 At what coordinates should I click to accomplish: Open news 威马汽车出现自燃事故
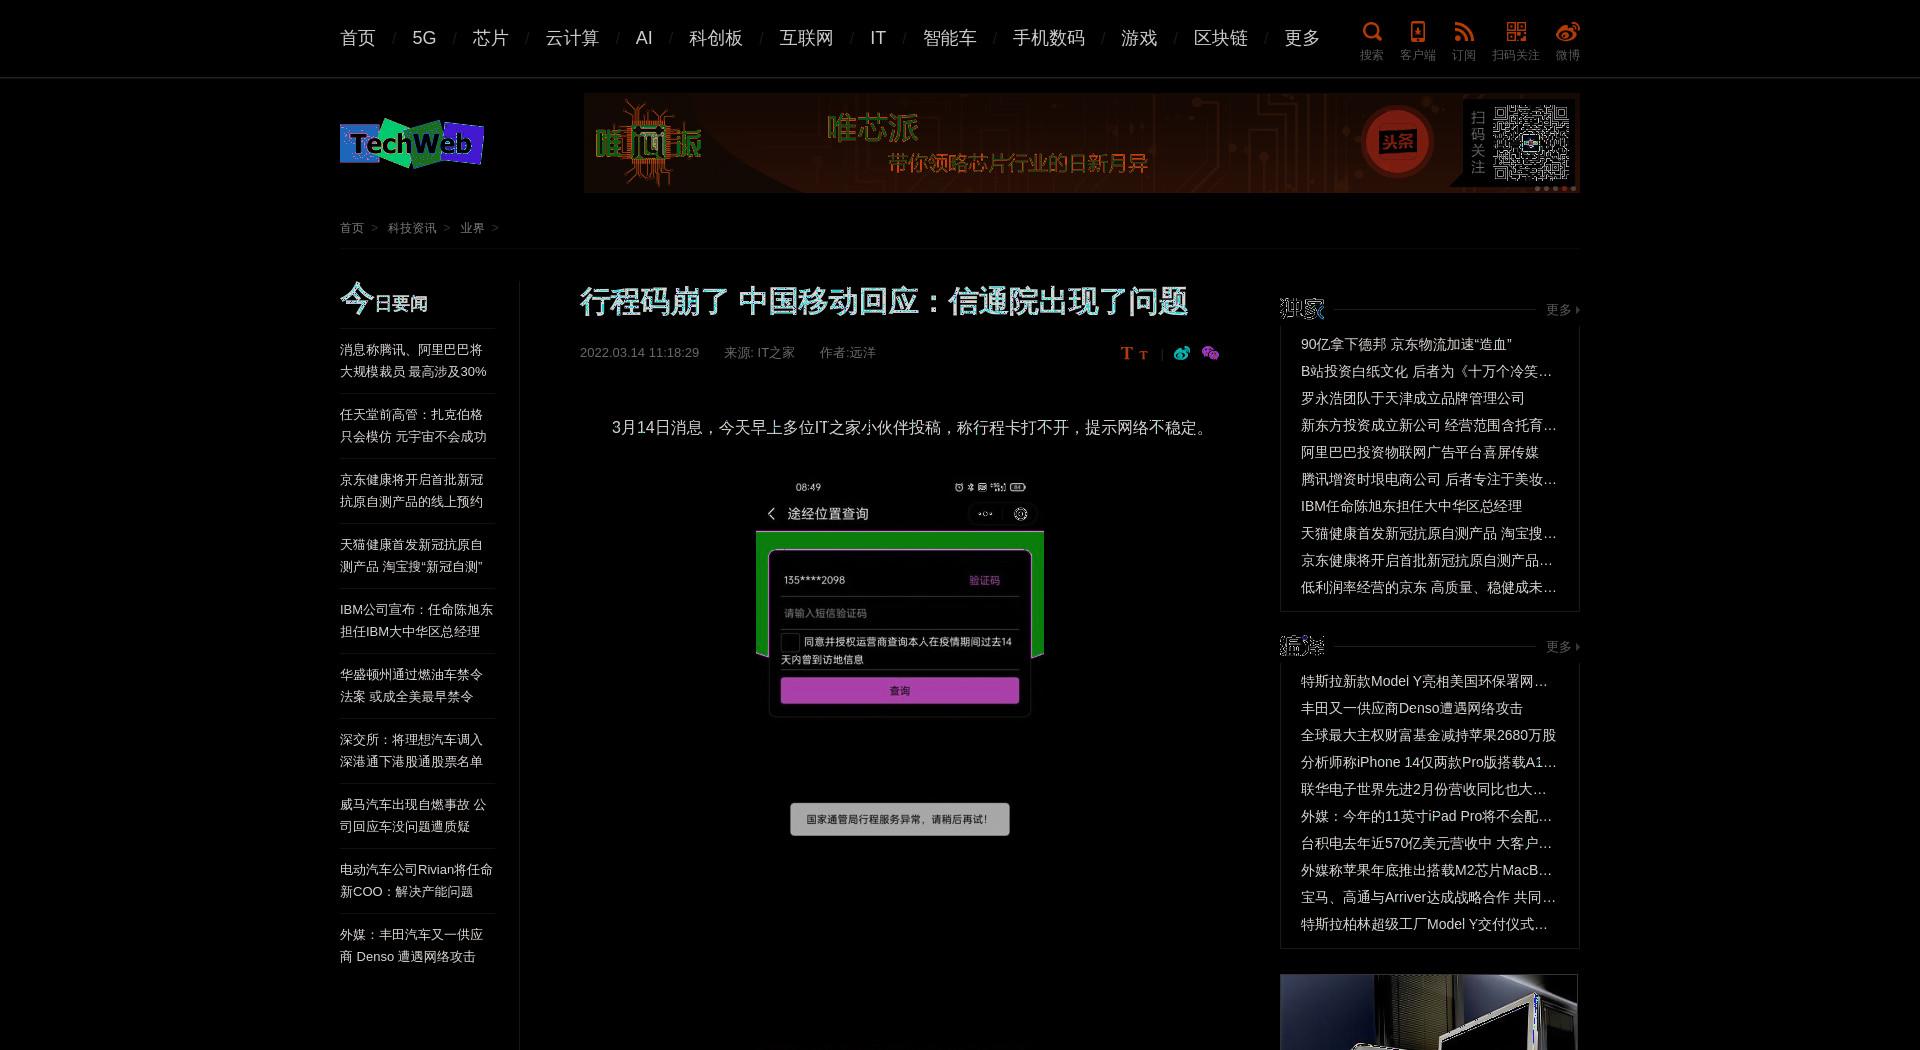click(413, 816)
